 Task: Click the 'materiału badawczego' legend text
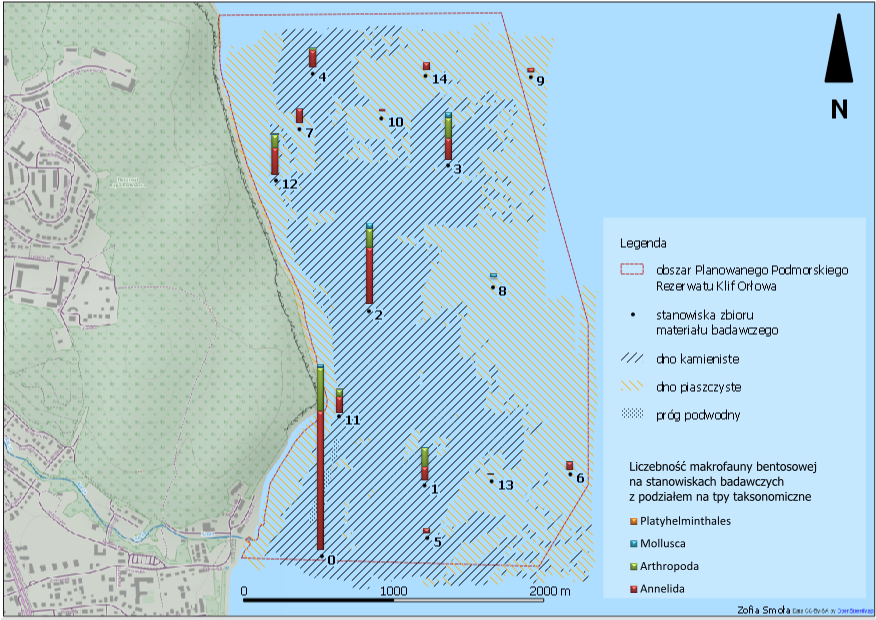(717, 331)
